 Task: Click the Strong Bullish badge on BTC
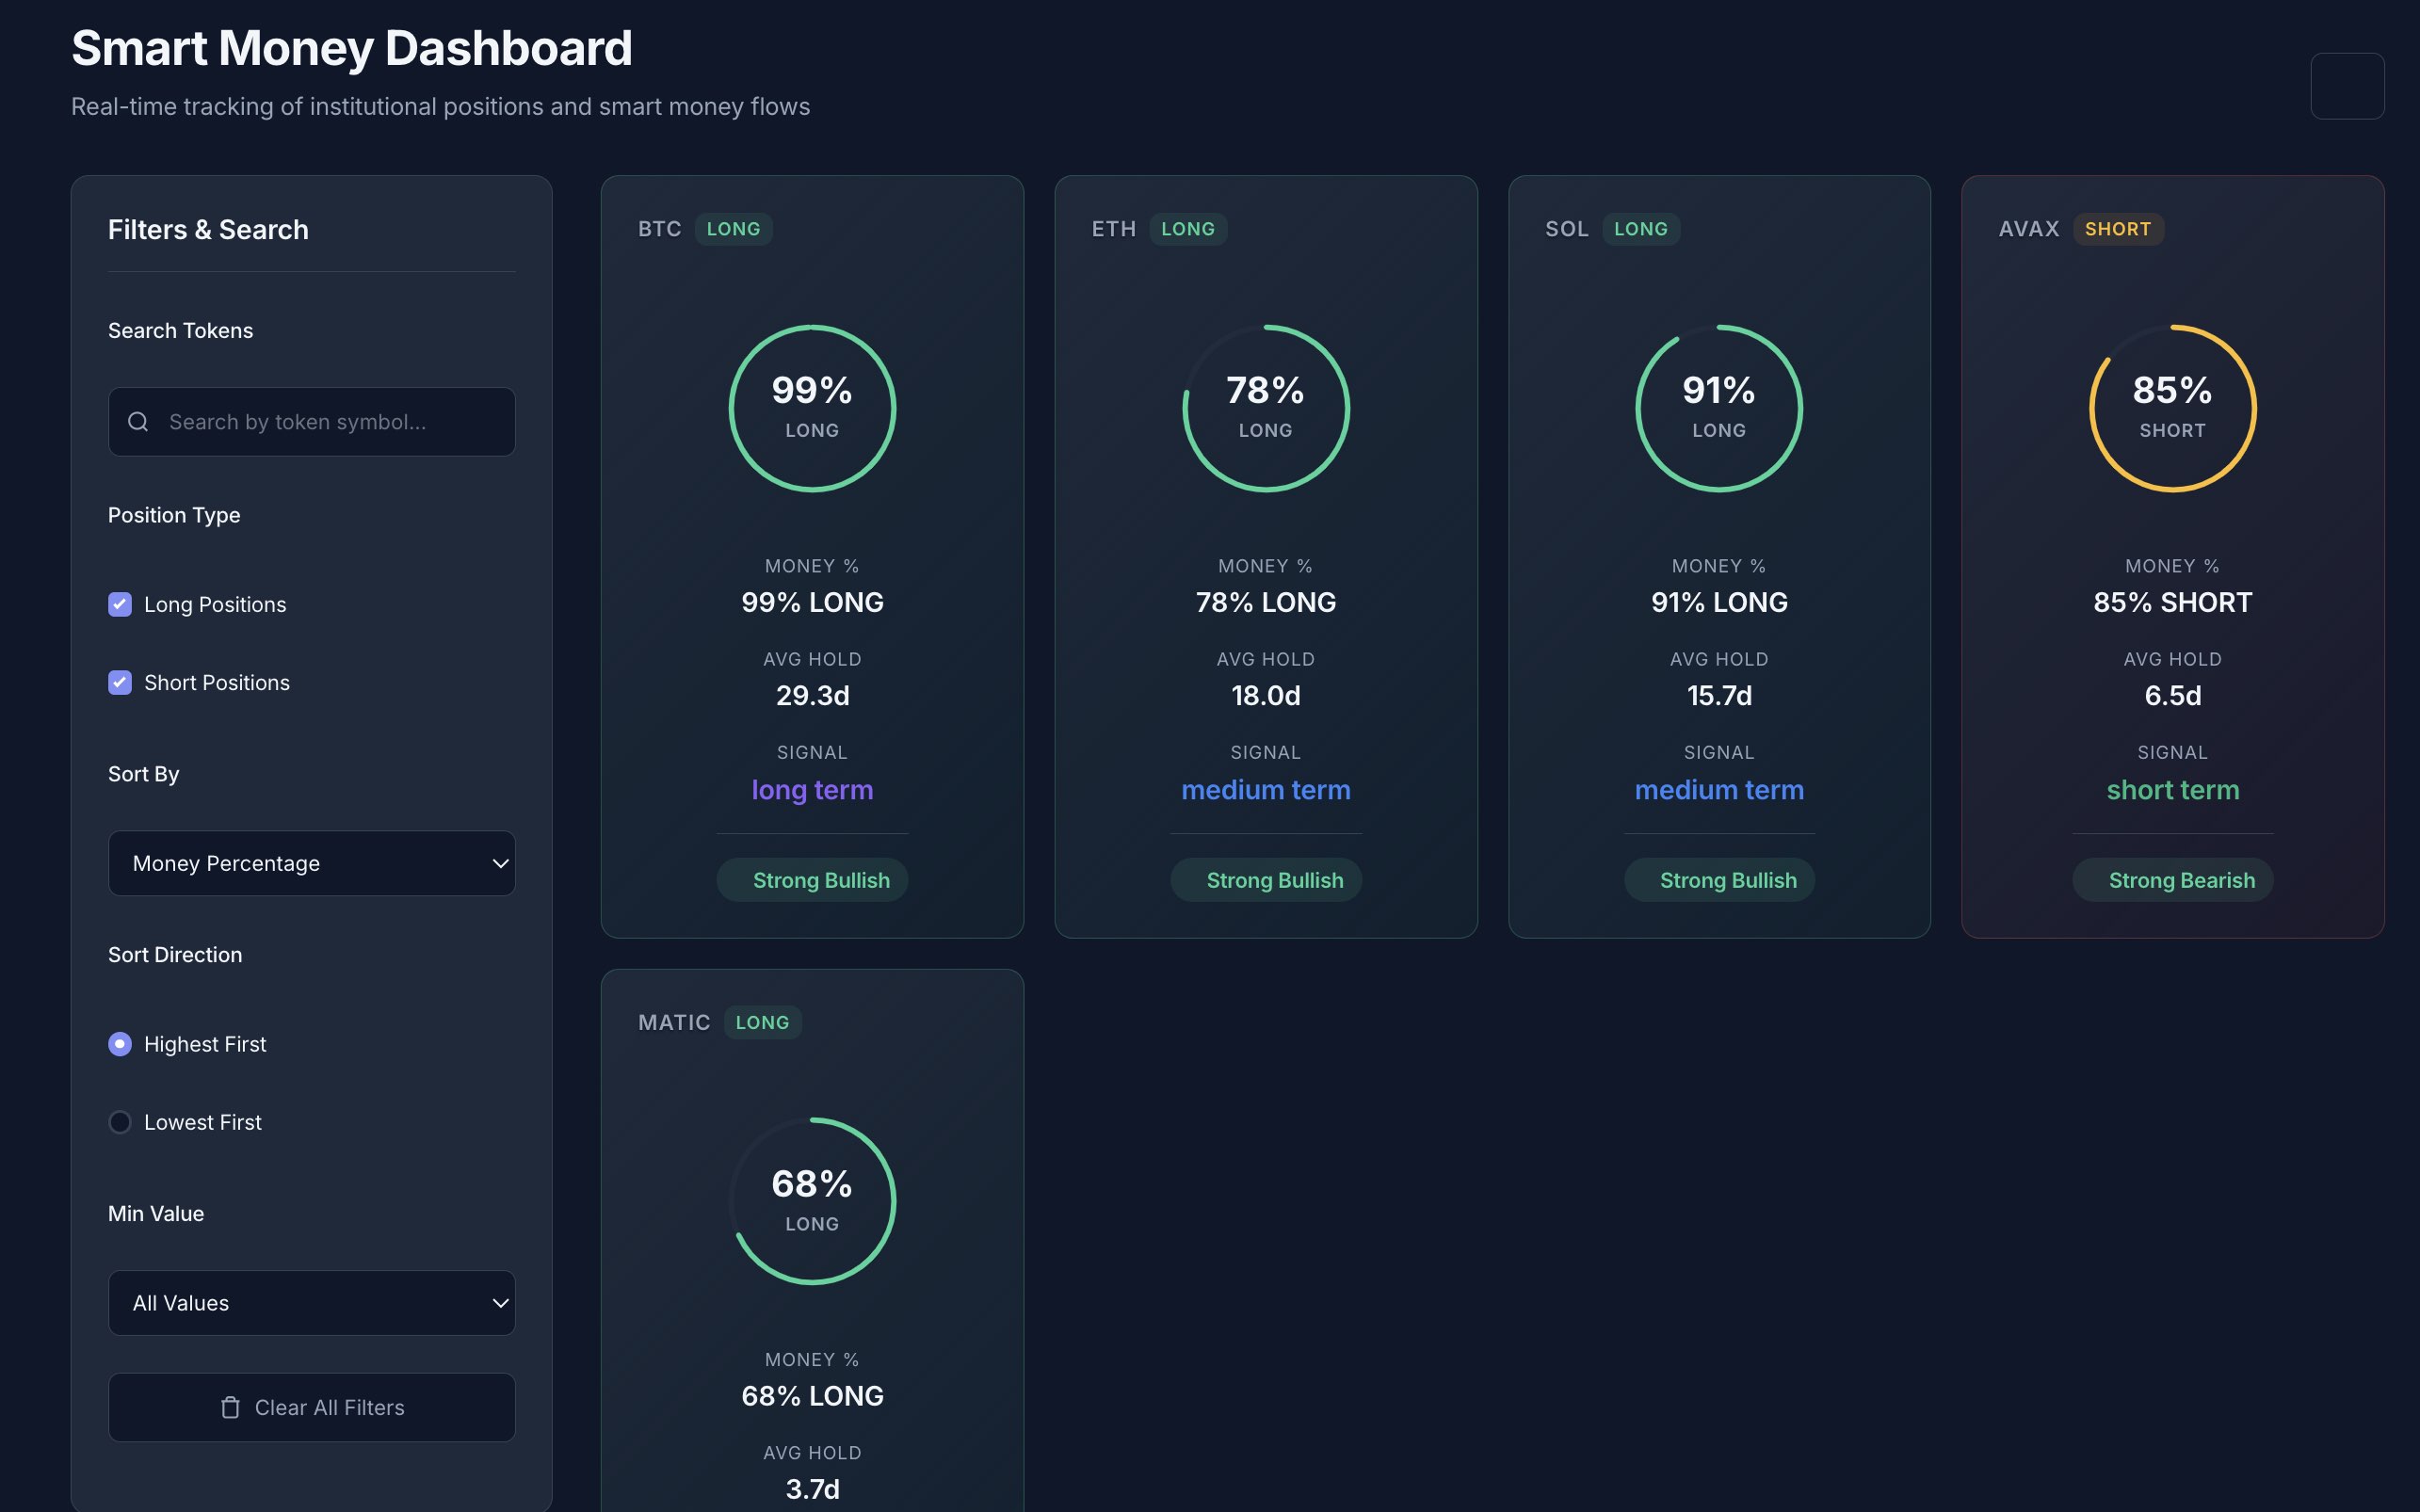coord(812,879)
